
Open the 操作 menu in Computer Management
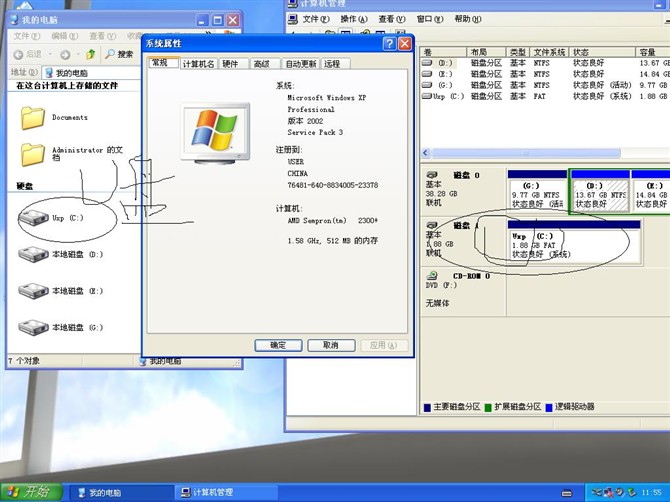[353, 19]
